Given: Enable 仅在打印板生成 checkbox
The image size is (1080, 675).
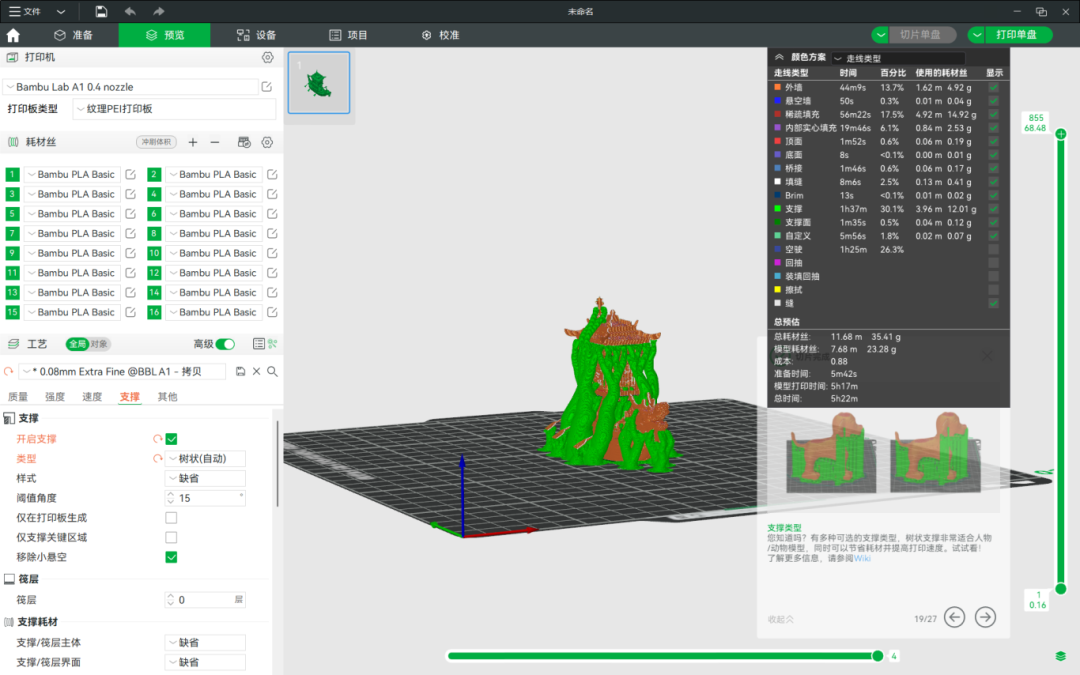Looking at the screenshot, I should click(x=172, y=517).
